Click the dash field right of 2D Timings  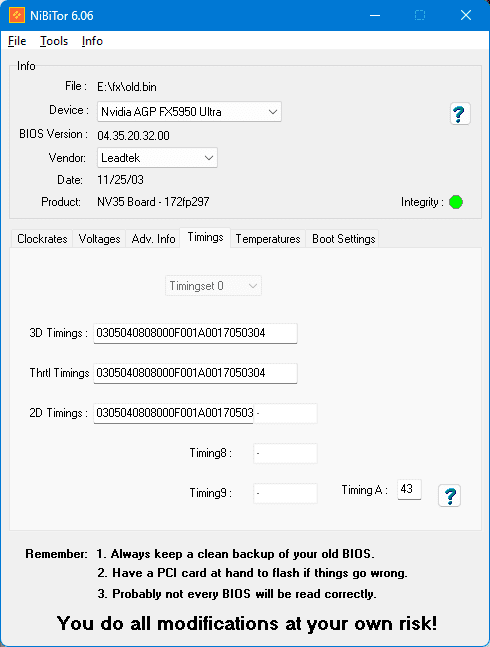pyautogui.click(x=285, y=413)
